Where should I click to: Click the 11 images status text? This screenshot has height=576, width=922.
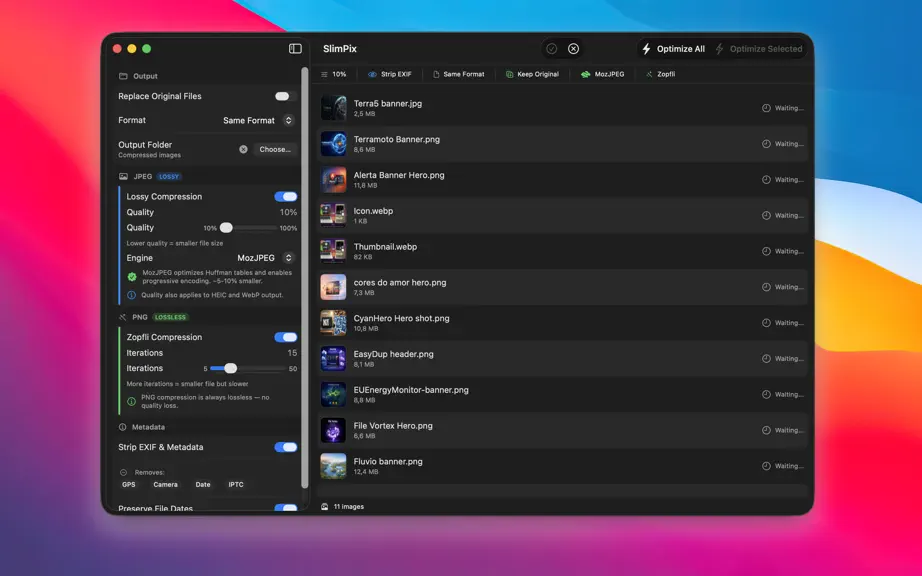tap(349, 507)
